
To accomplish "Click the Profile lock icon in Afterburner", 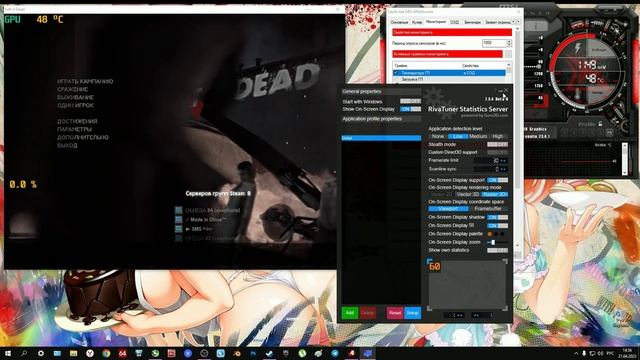I will [x=600, y=124].
